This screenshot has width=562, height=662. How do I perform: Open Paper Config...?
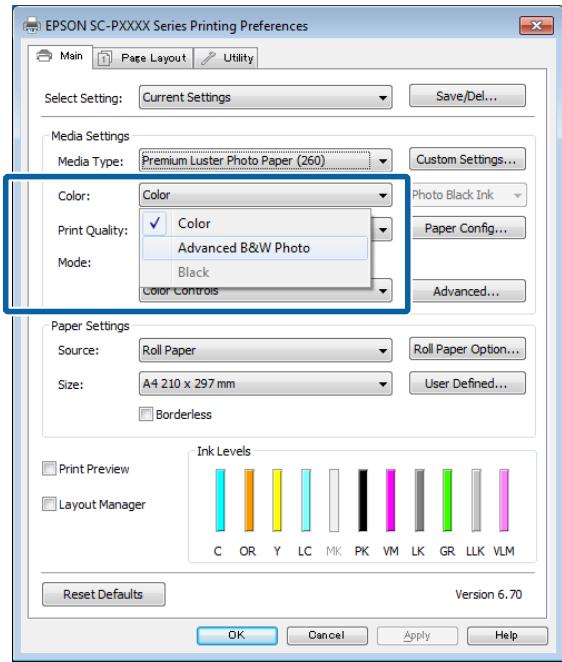tap(467, 228)
